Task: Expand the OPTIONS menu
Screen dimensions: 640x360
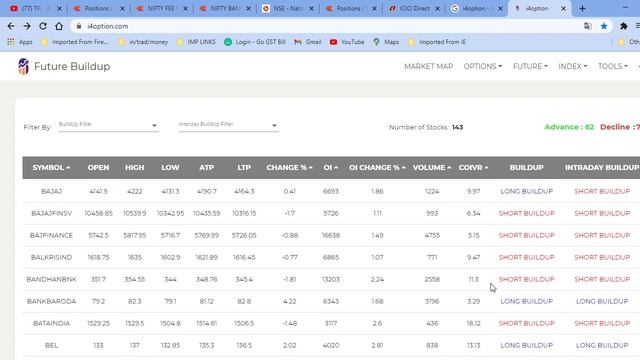Action: pyautogui.click(x=482, y=67)
